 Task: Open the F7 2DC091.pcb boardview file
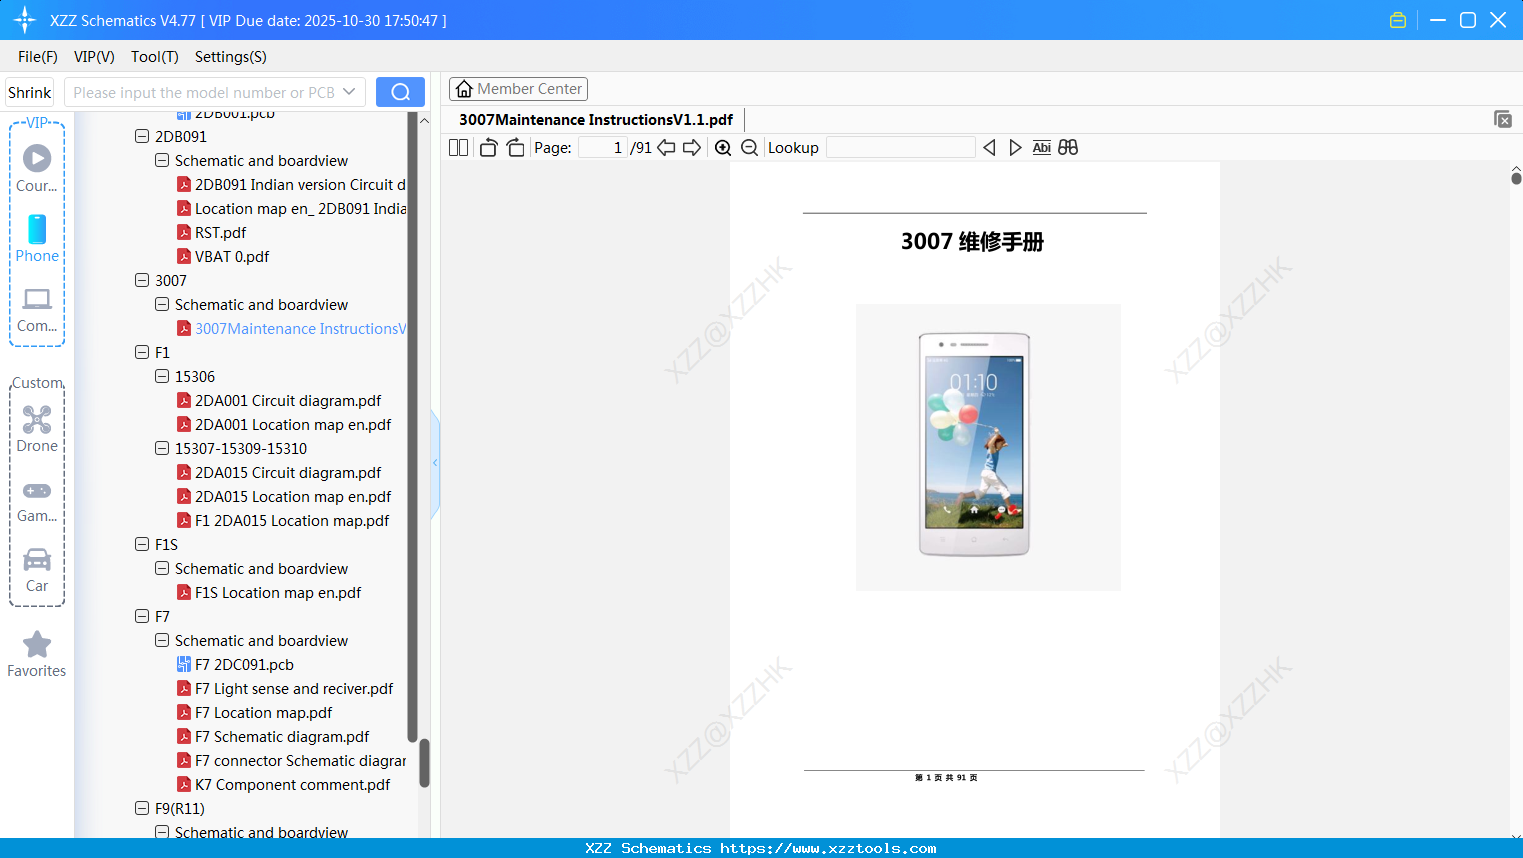(244, 664)
